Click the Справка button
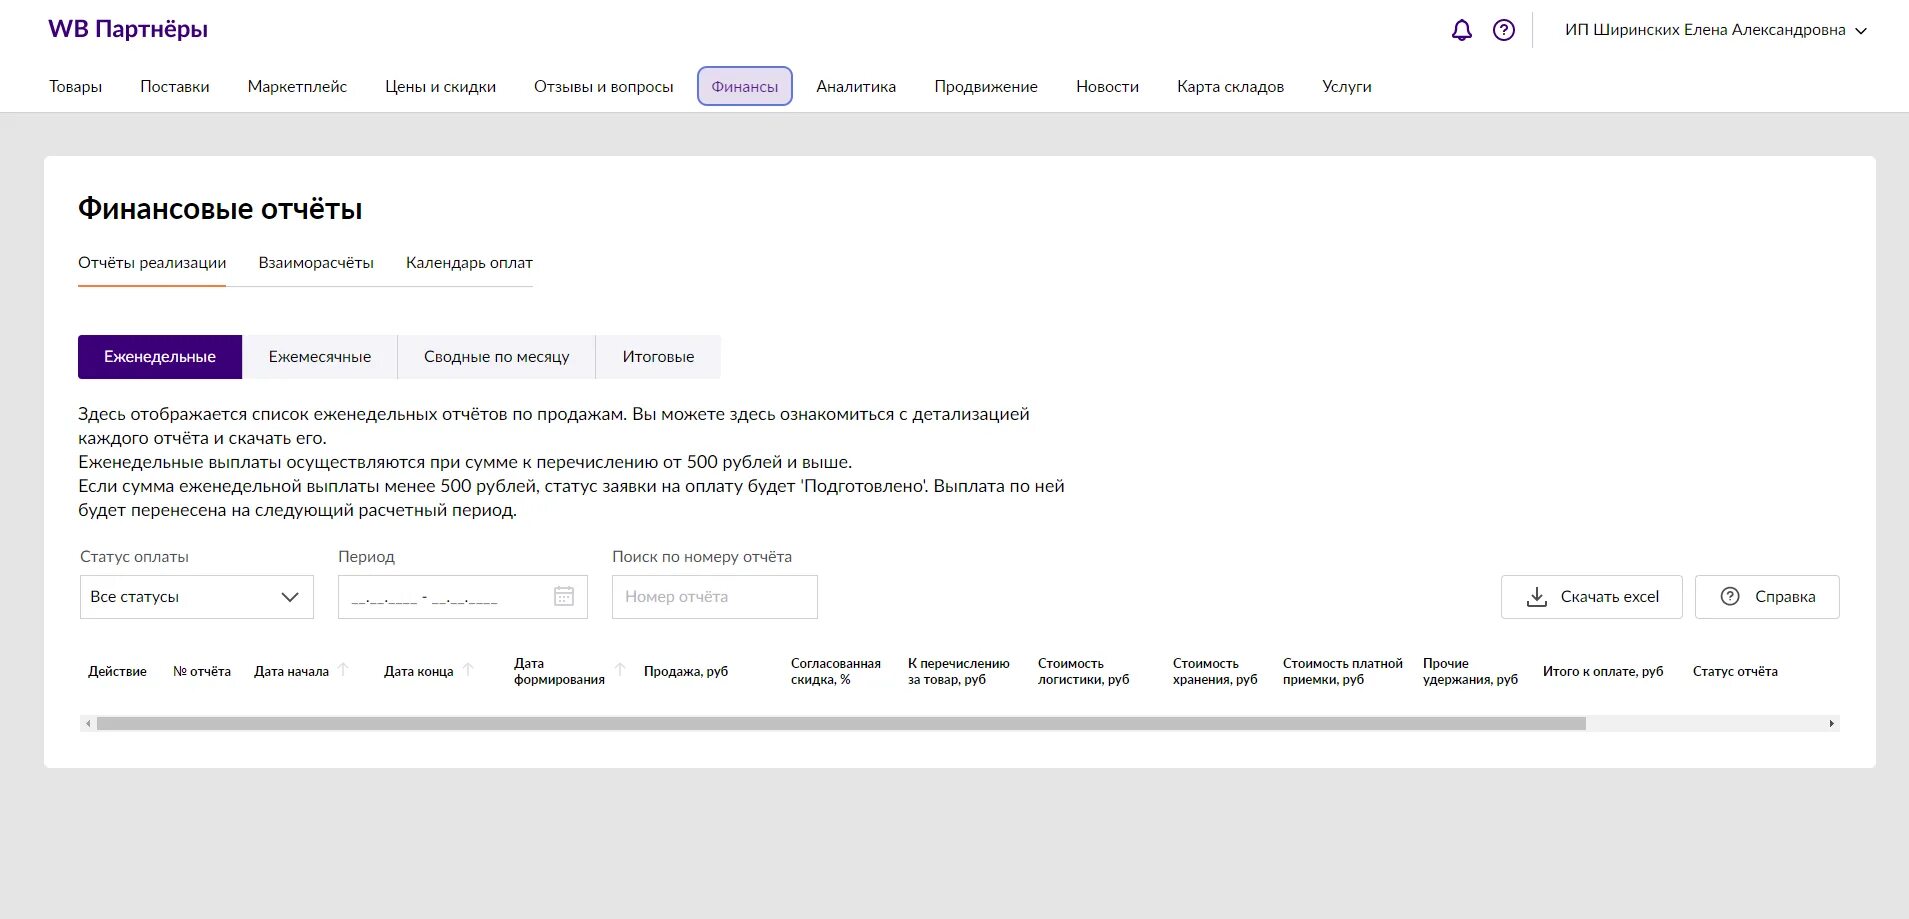1909x919 pixels. 1767,597
